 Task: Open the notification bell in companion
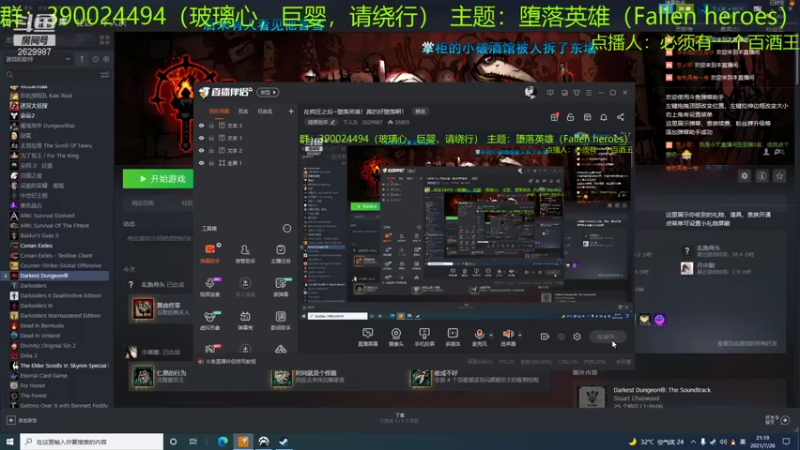[x=604, y=117]
